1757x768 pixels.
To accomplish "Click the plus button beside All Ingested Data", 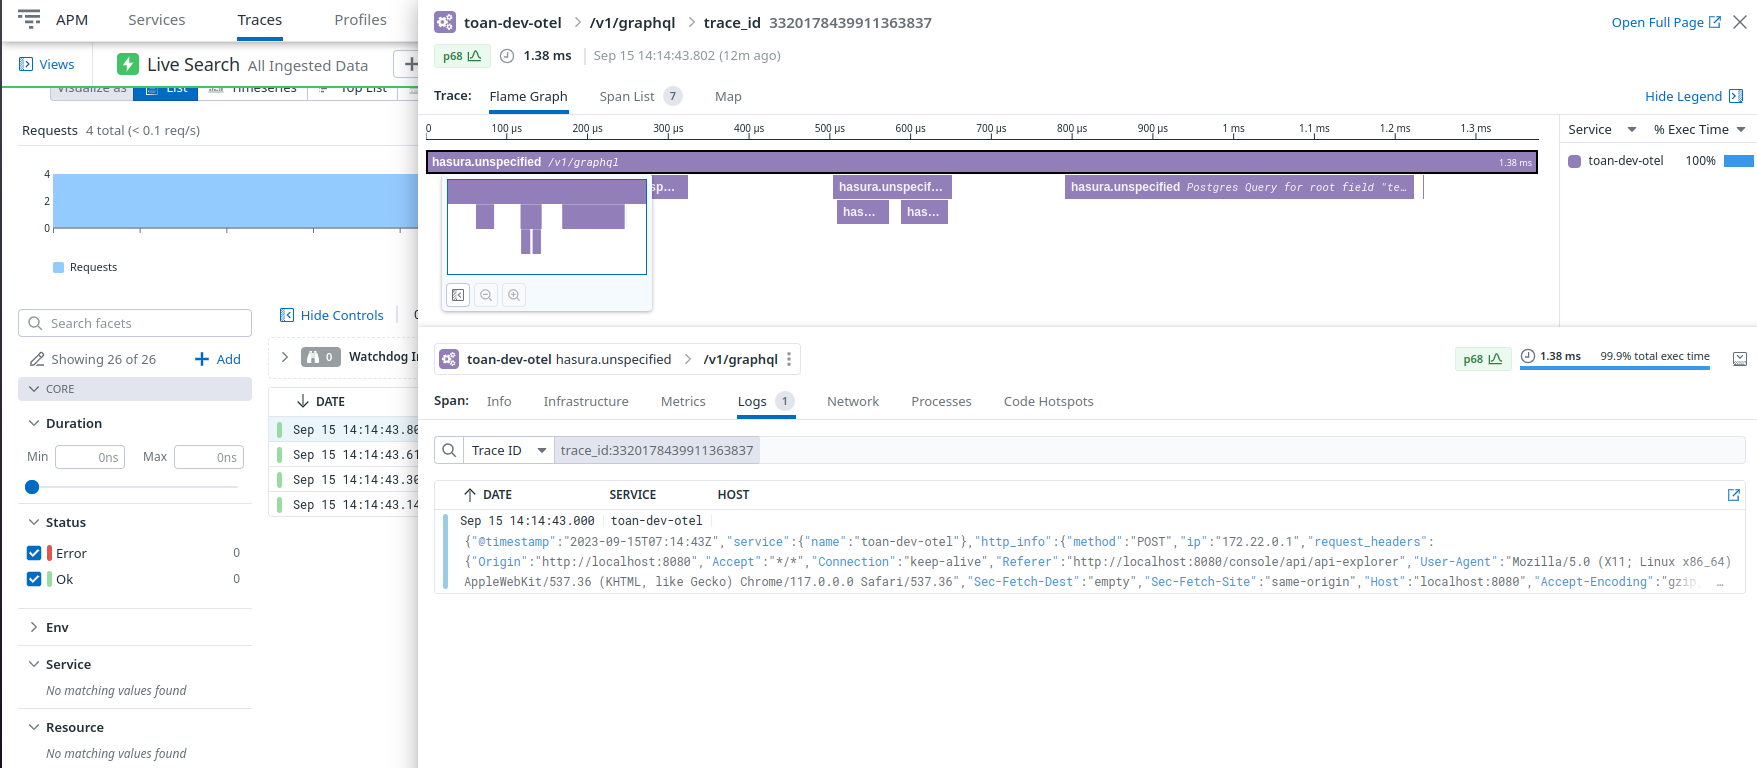I will click(409, 64).
